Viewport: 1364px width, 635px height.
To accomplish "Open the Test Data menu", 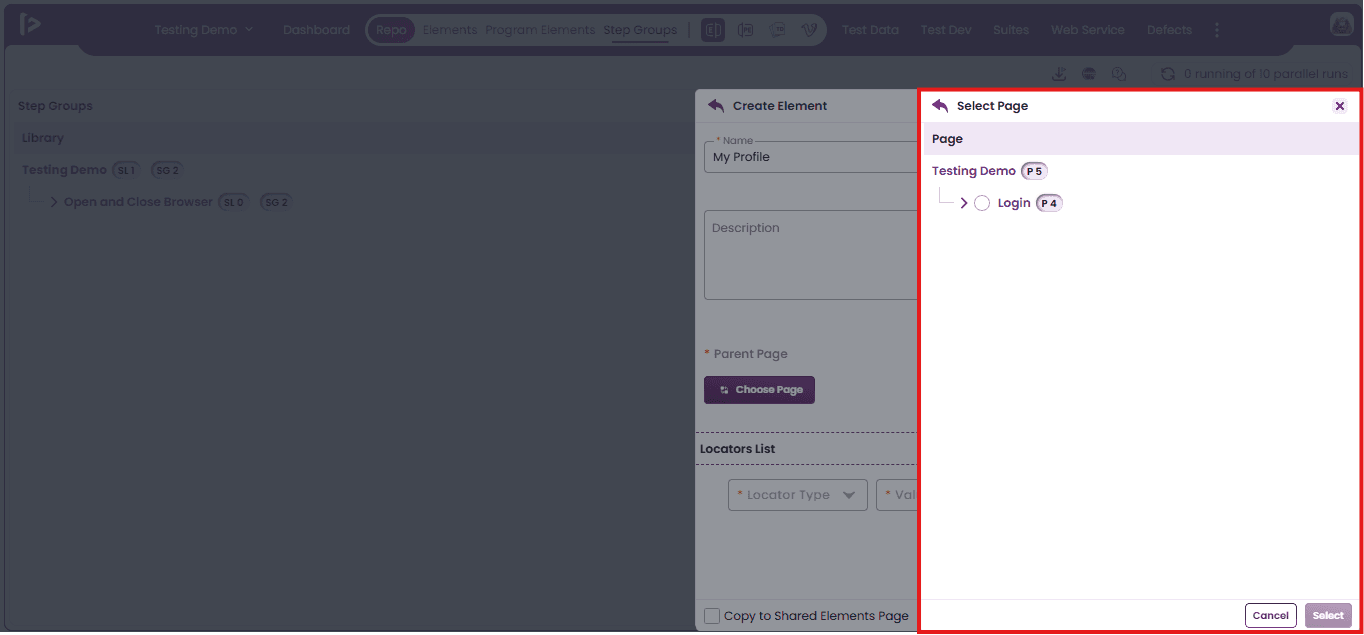I will click(x=870, y=30).
